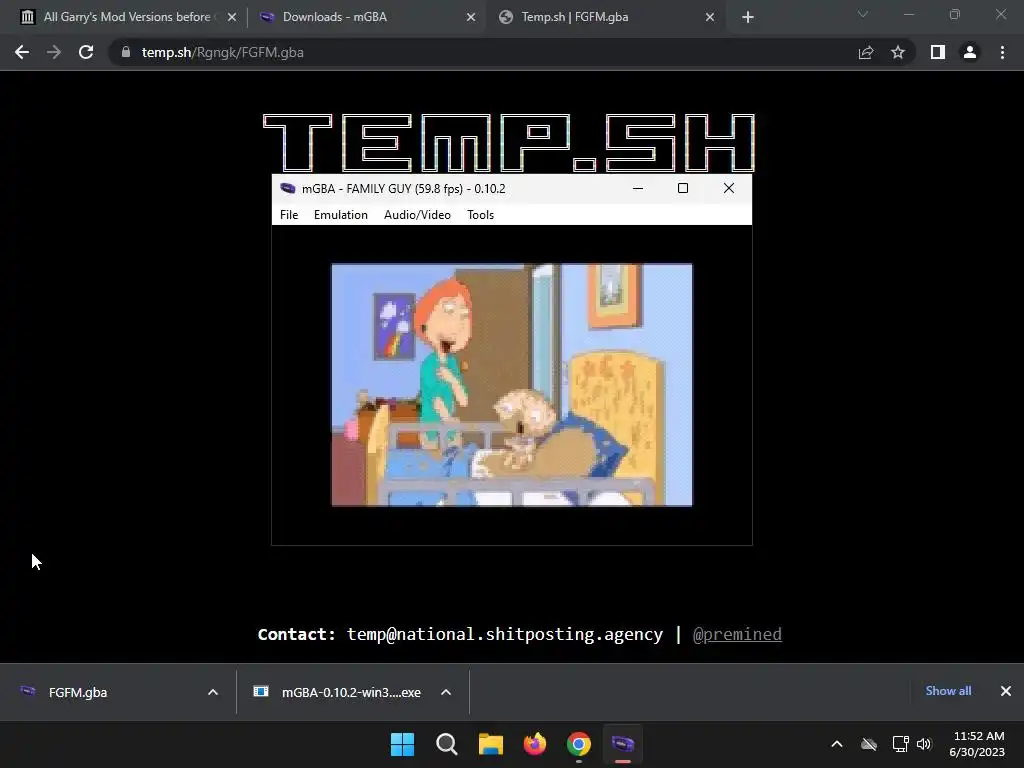Maximize the mGBA window
This screenshot has height=768, width=1024.
tap(682, 188)
